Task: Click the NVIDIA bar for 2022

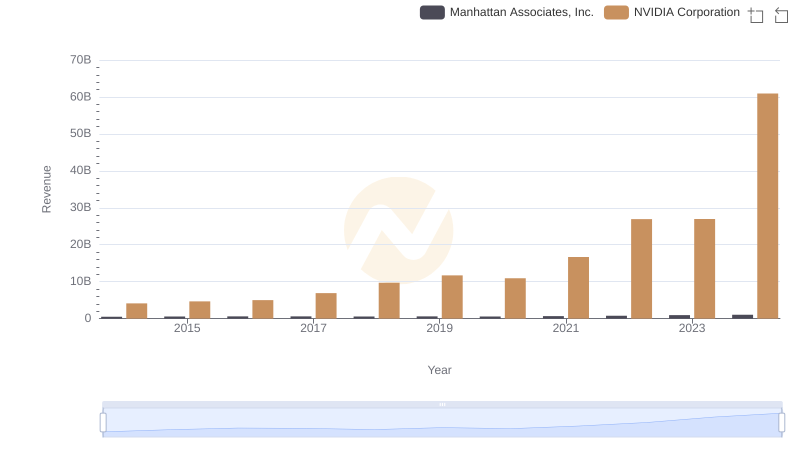Action: tap(641, 269)
